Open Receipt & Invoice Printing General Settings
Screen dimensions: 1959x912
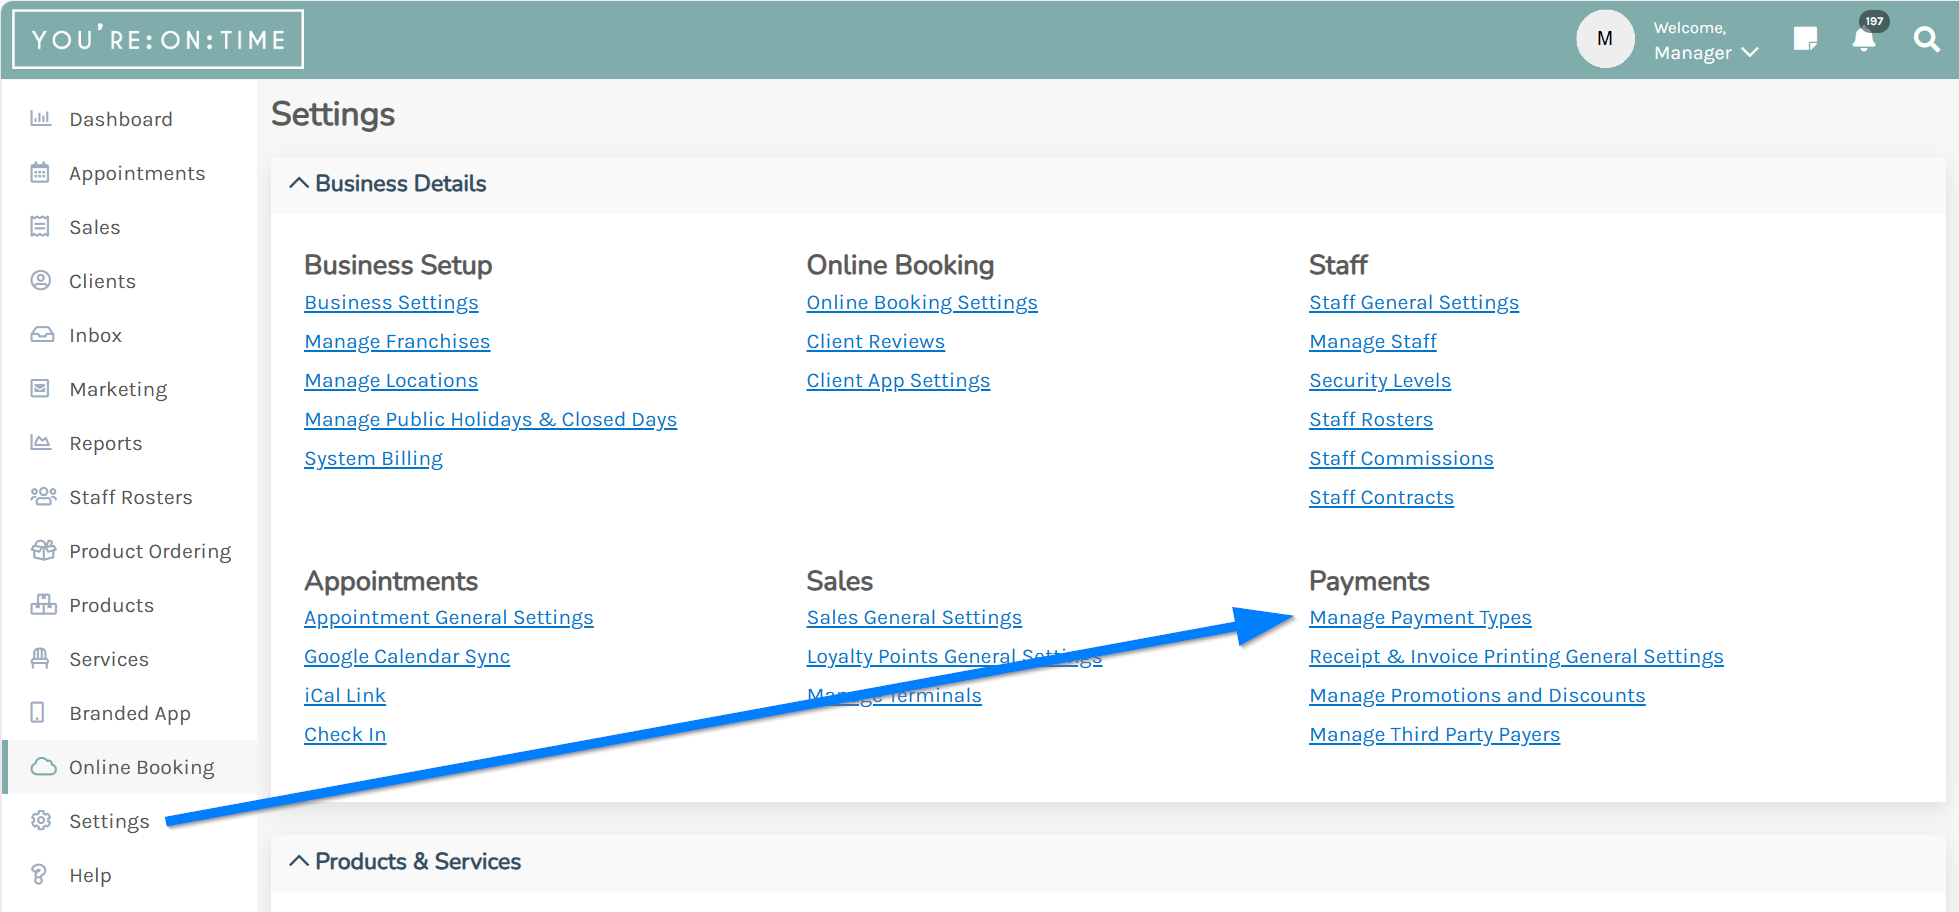(1516, 656)
